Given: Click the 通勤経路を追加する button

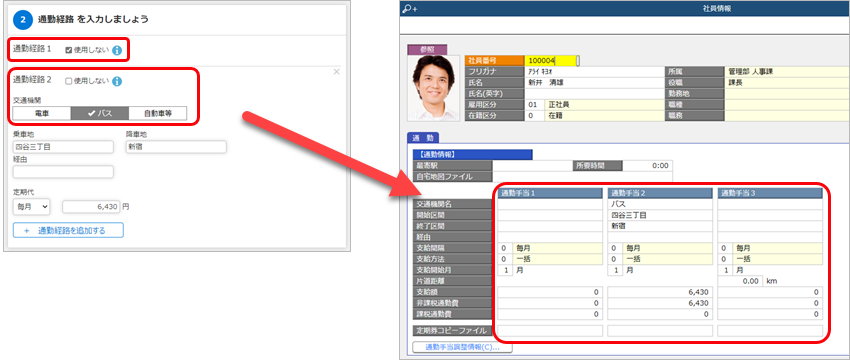Looking at the screenshot, I should pos(68,230).
